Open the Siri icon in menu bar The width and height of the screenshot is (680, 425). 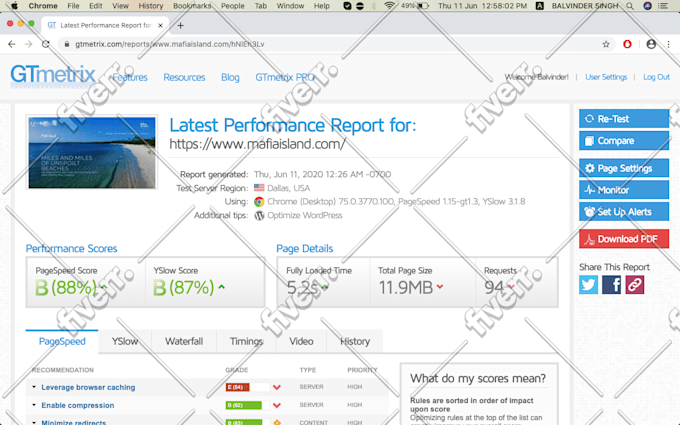[x=647, y=6]
